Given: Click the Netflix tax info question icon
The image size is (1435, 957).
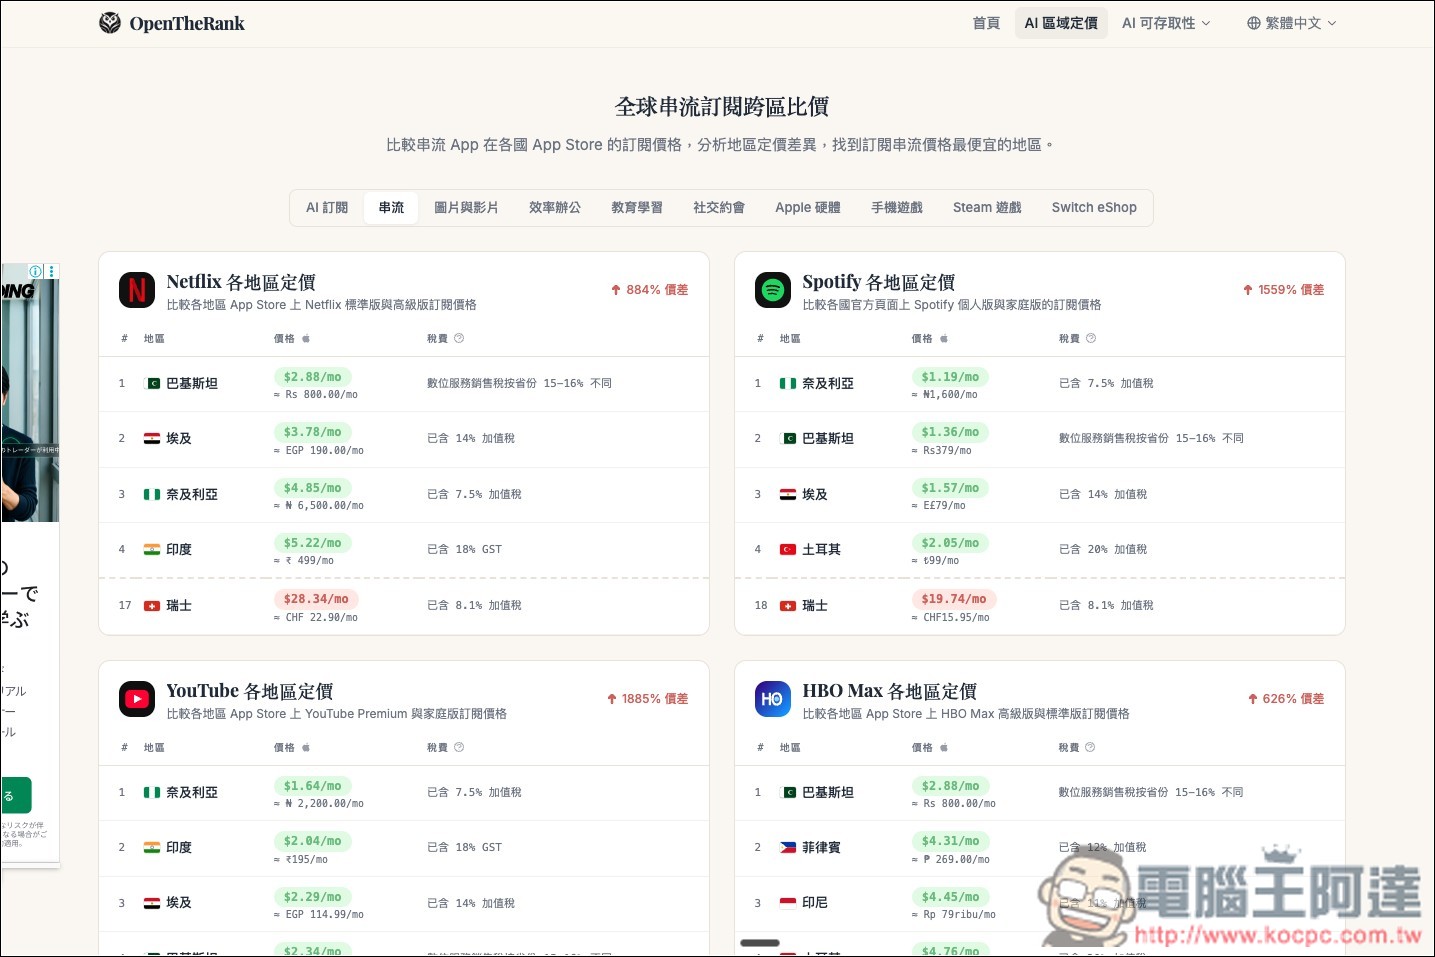Looking at the screenshot, I should coord(459,338).
